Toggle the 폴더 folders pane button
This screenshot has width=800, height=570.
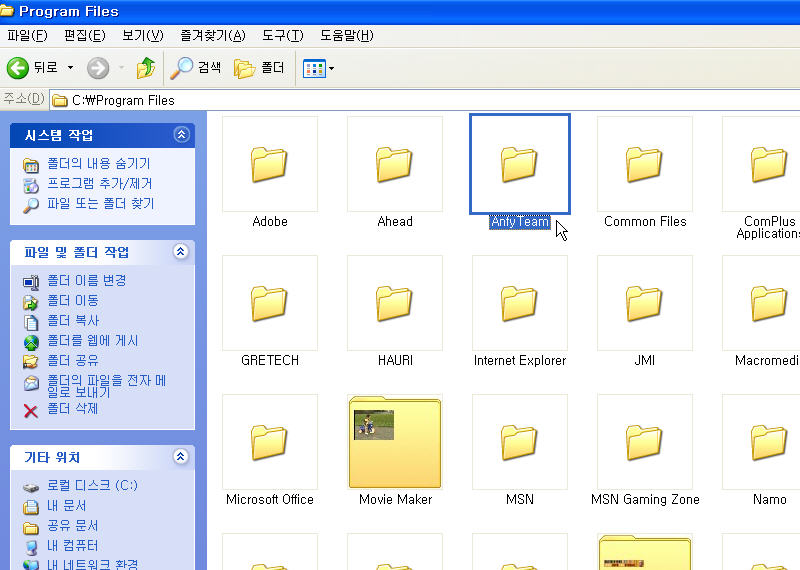coord(259,68)
